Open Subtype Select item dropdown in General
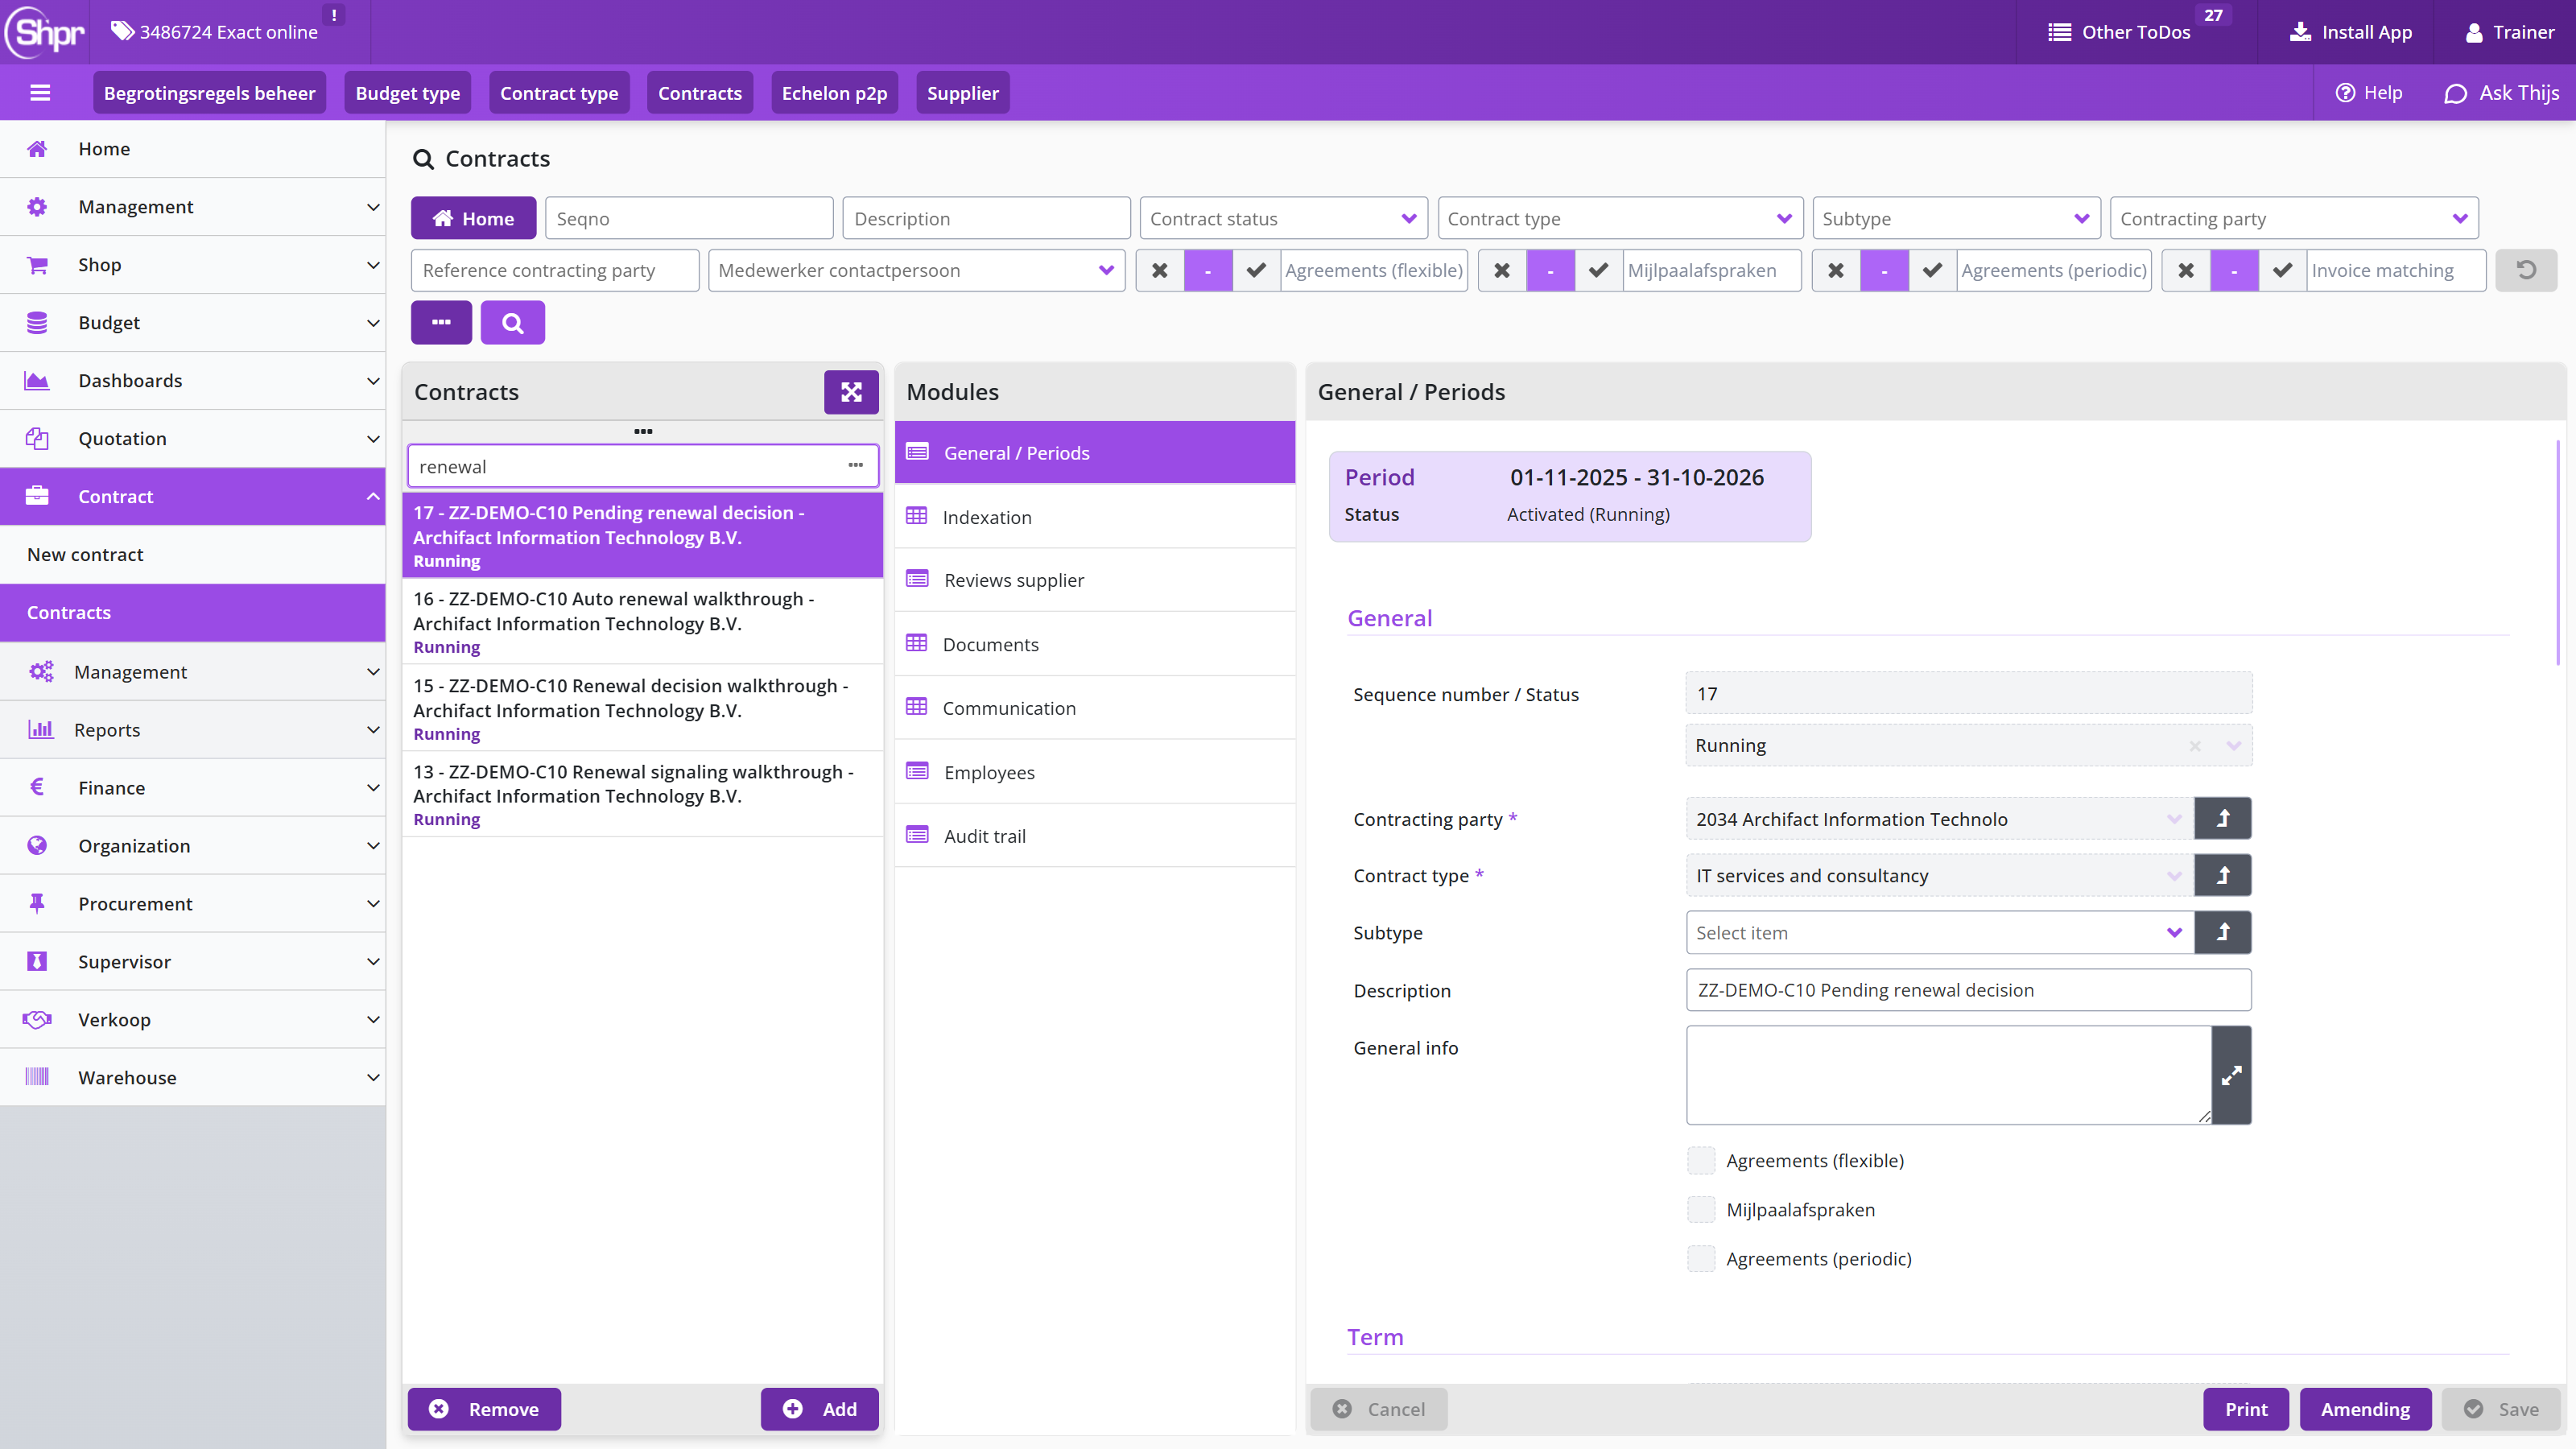 [1939, 932]
